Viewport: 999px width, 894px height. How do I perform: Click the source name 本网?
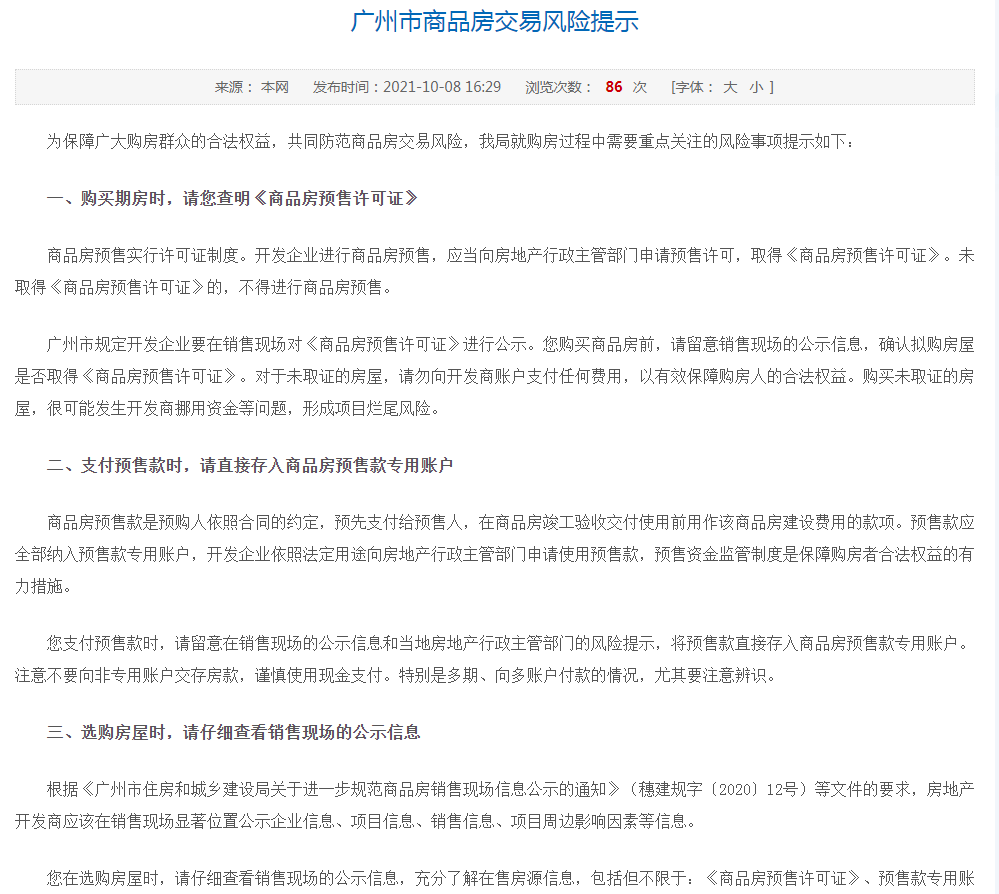(x=275, y=87)
